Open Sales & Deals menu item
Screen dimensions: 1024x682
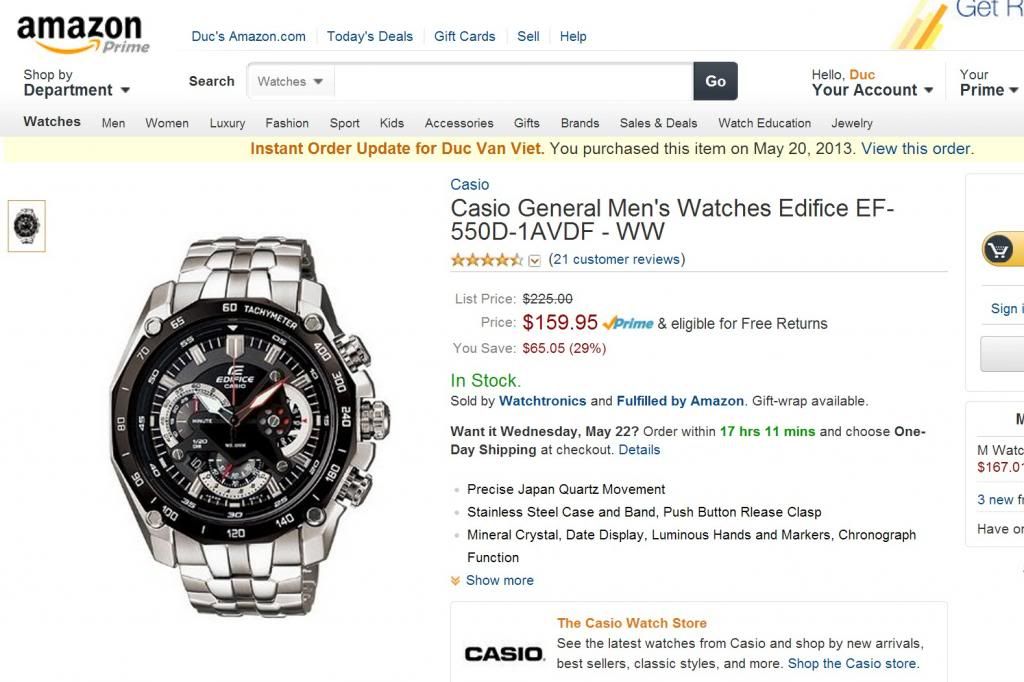click(x=658, y=123)
